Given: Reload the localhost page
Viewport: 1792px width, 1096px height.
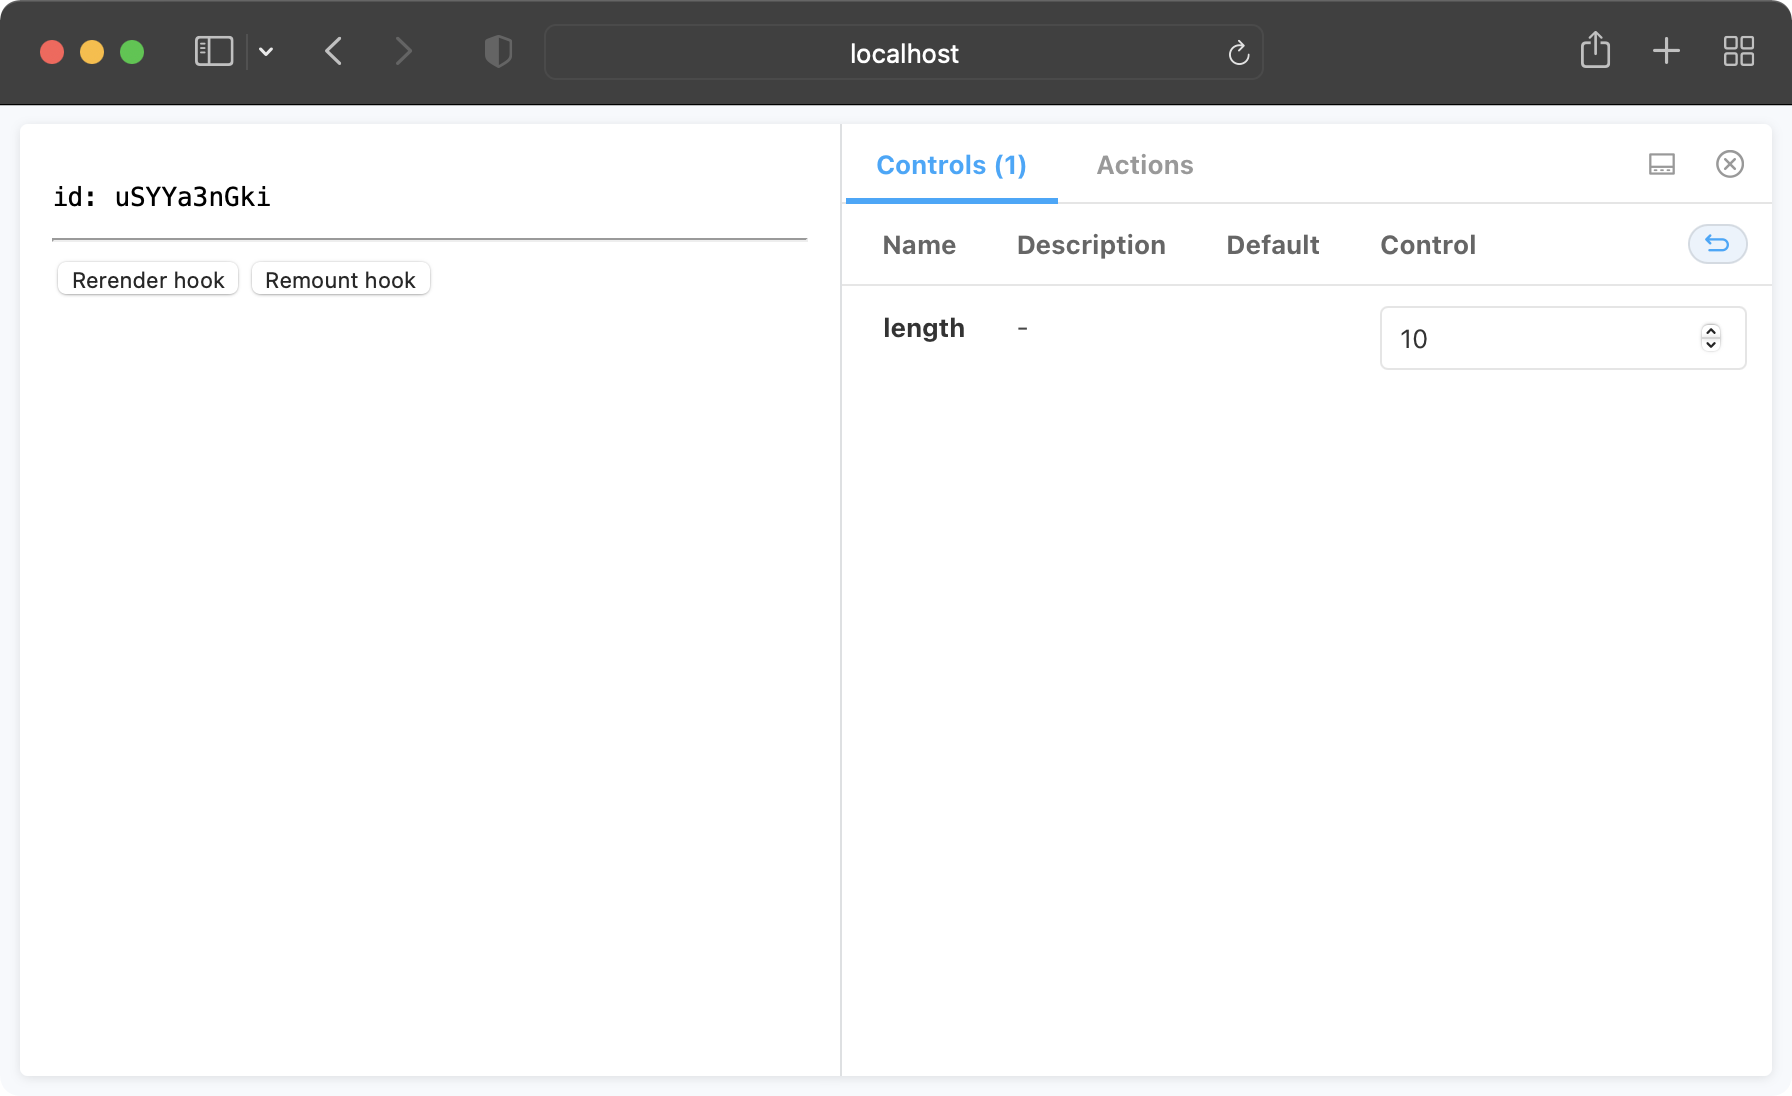Looking at the screenshot, I should click(1238, 53).
